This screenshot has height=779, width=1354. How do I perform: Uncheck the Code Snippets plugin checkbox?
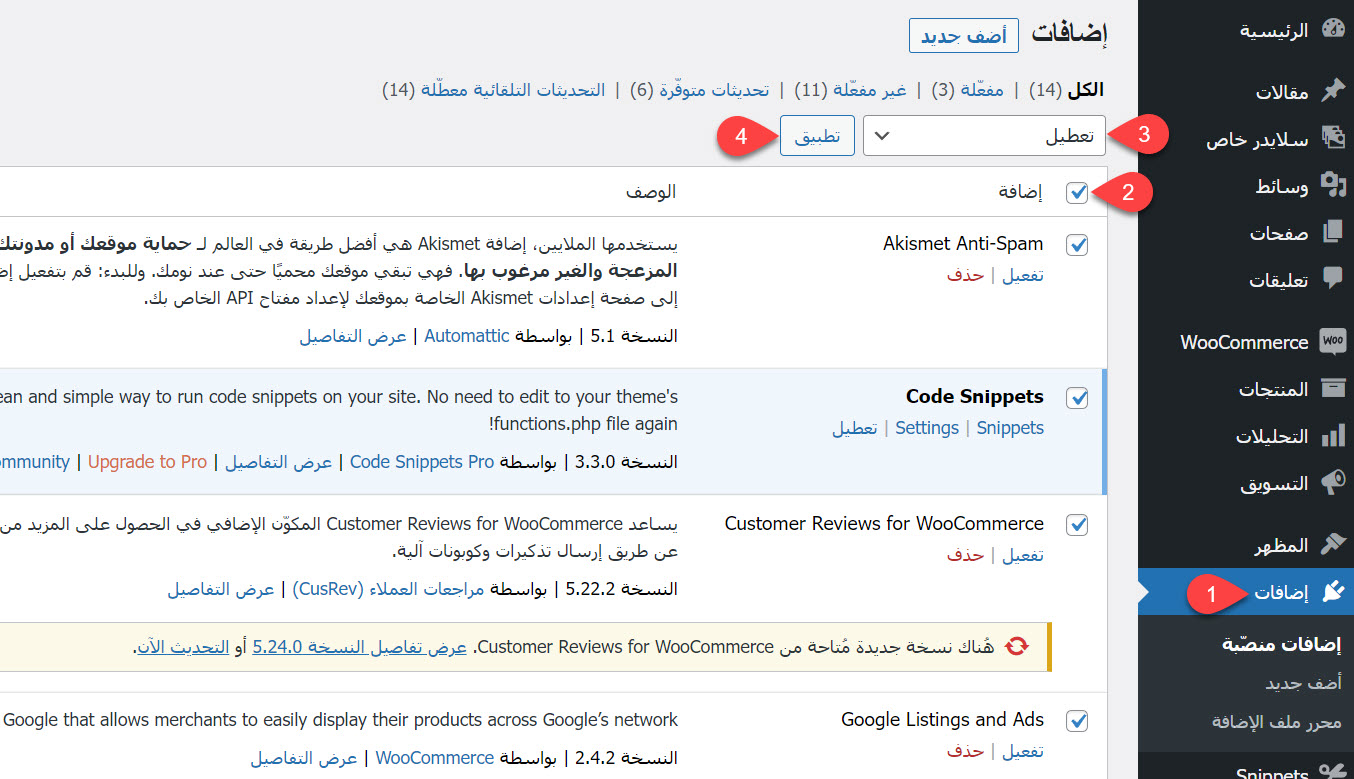(x=1077, y=397)
